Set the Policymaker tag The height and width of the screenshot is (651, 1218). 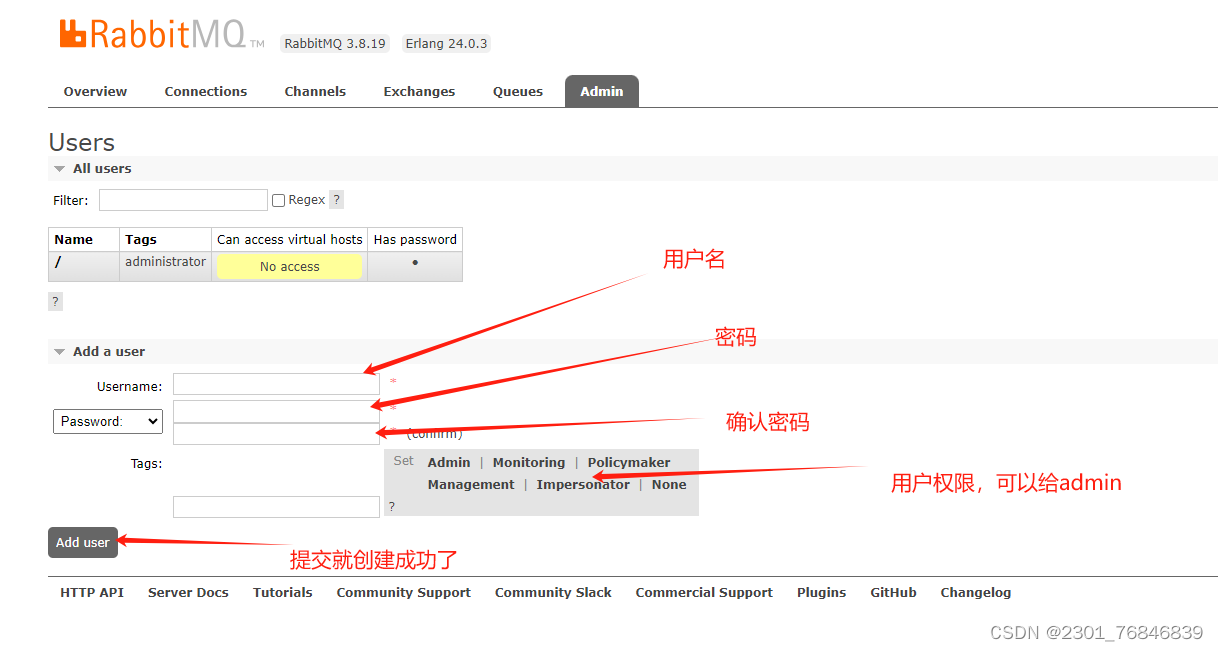tap(629, 462)
